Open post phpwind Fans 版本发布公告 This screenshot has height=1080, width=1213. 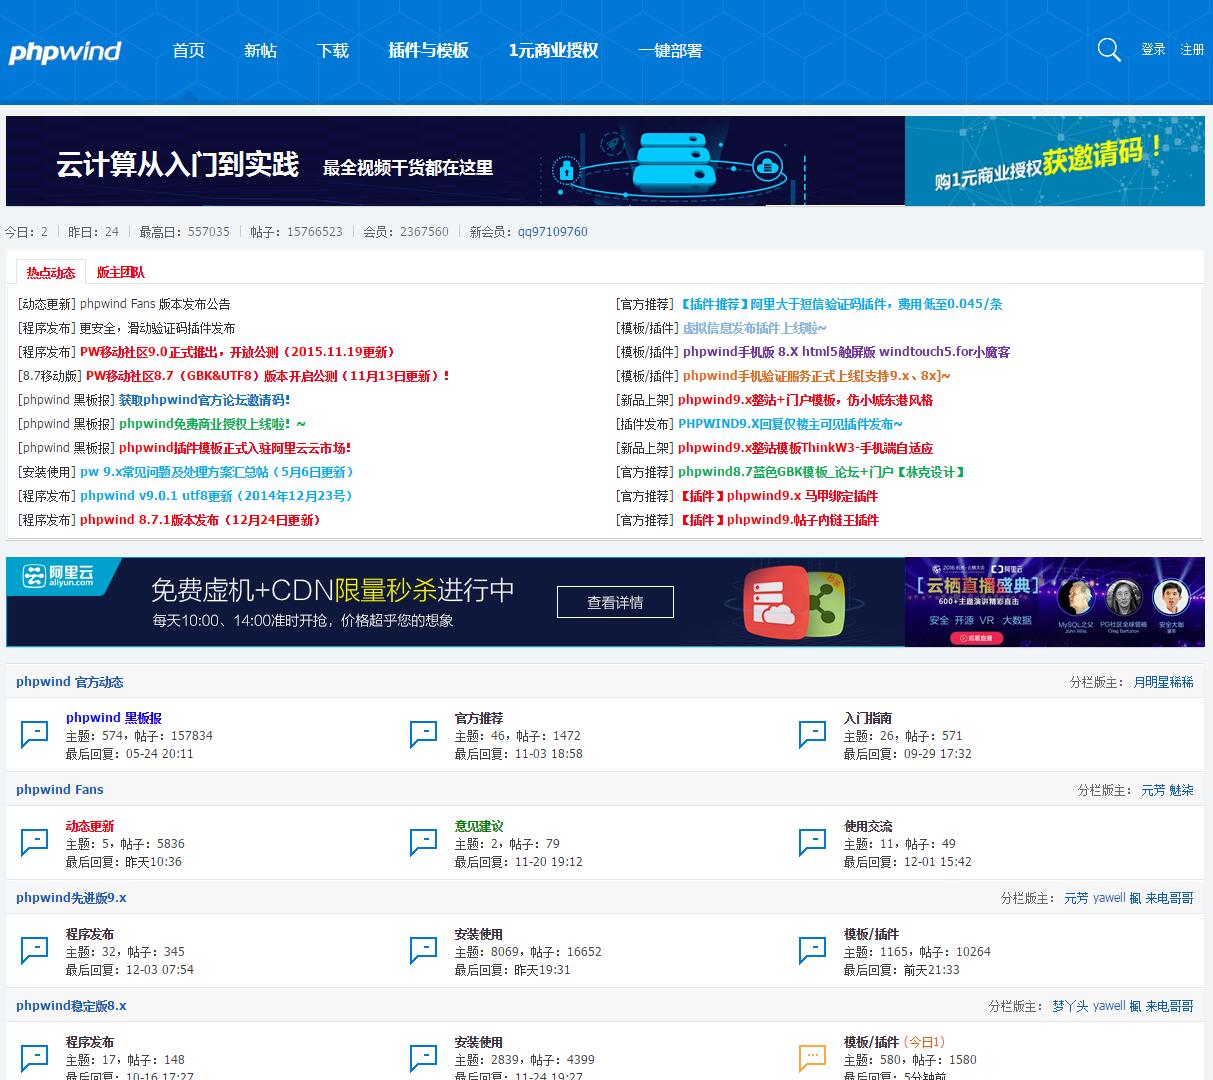pyautogui.click(x=155, y=304)
